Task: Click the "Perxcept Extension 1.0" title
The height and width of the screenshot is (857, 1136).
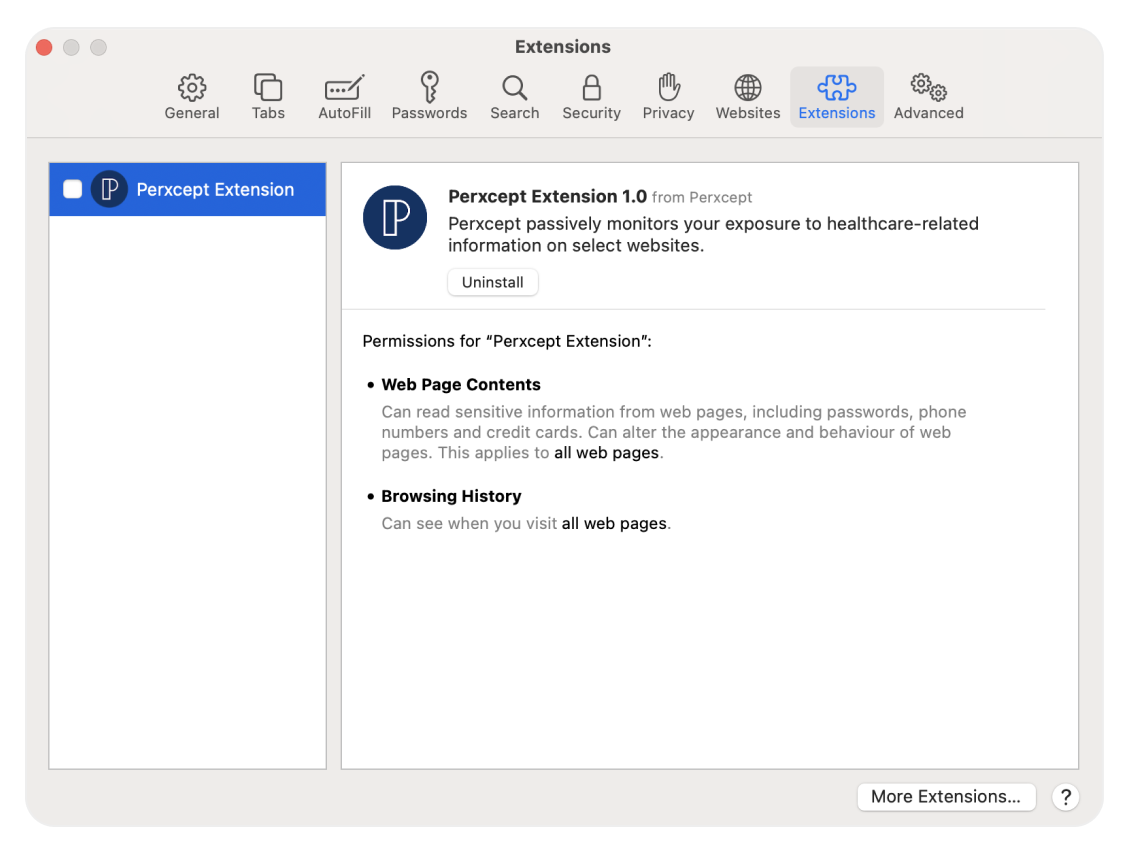Action: coord(547,196)
